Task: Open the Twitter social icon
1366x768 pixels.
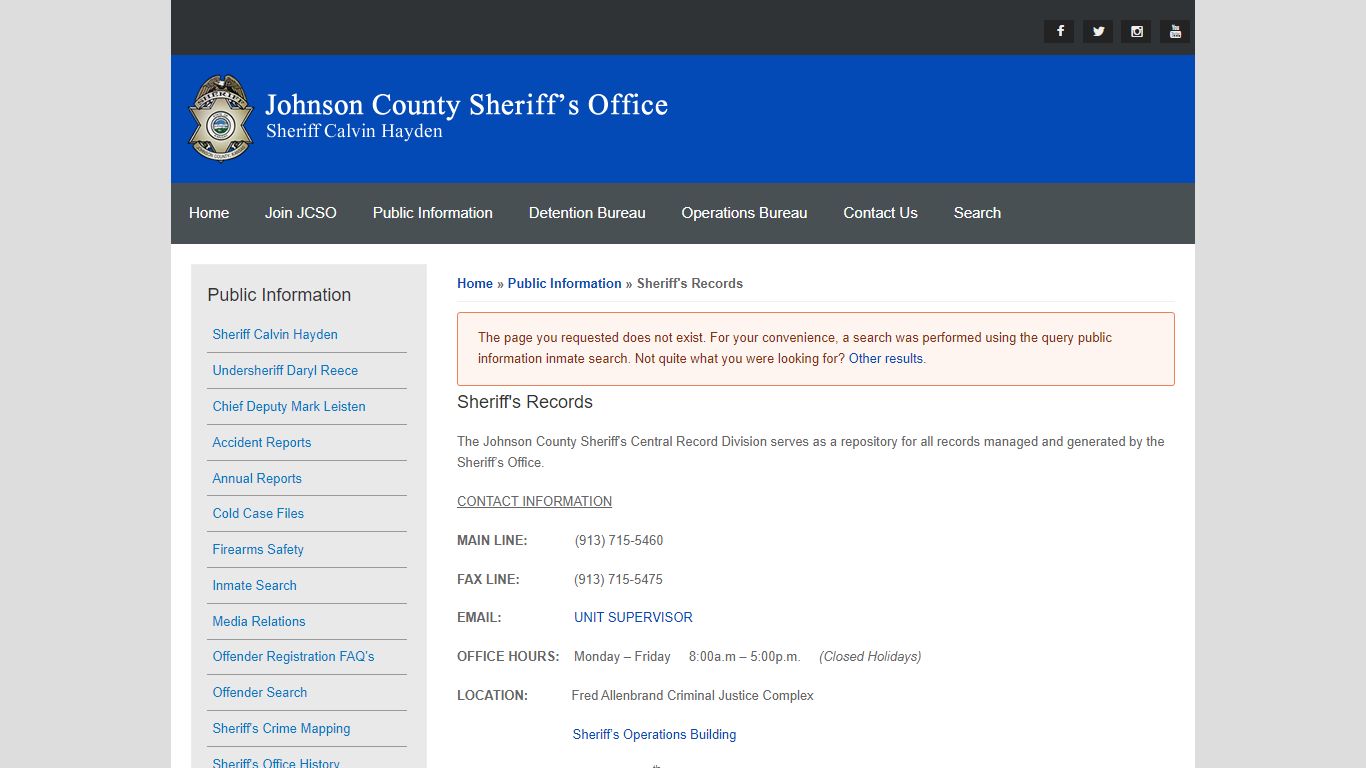Action: (1098, 31)
